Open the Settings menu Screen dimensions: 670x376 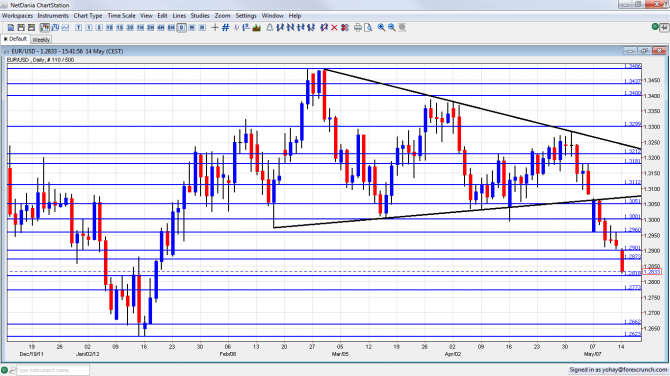pos(246,16)
